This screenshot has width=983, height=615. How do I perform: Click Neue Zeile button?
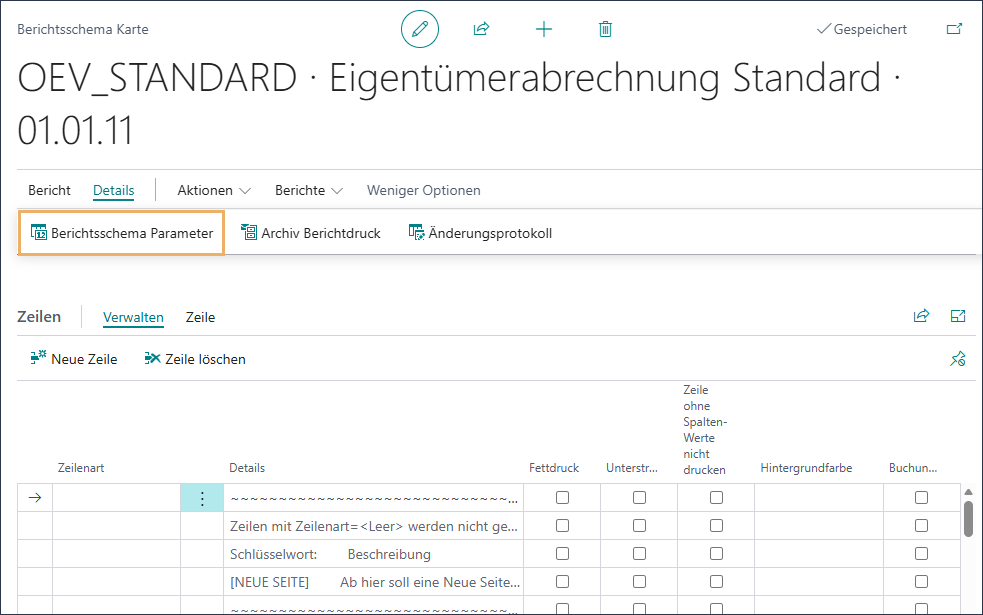tap(74, 359)
